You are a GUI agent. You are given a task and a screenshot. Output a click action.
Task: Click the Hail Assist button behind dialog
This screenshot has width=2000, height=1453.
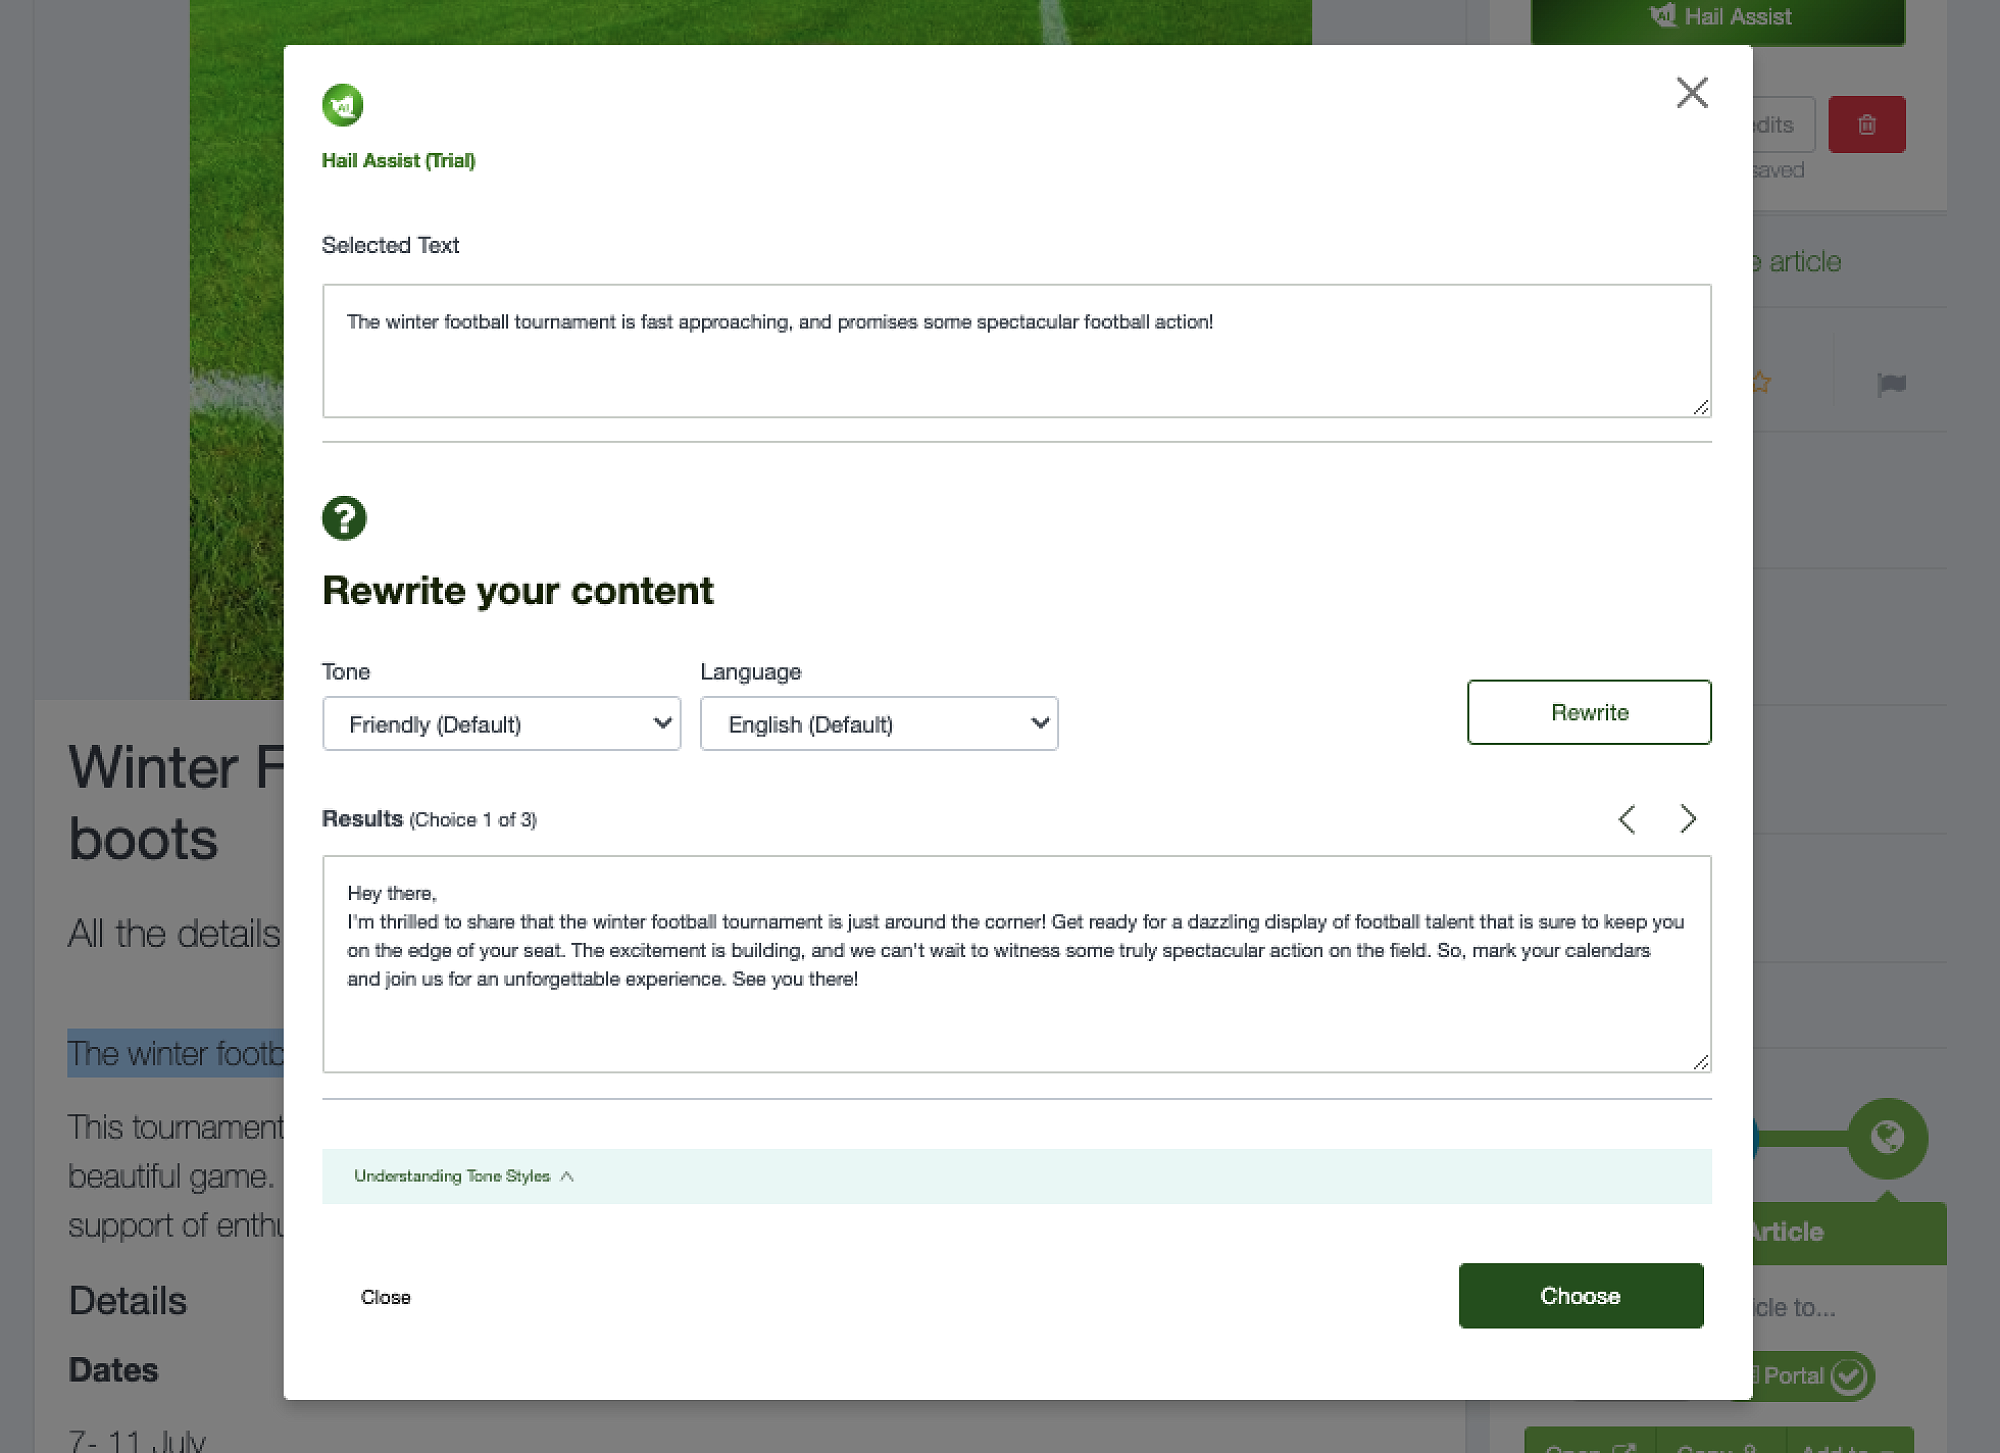point(1720,18)
